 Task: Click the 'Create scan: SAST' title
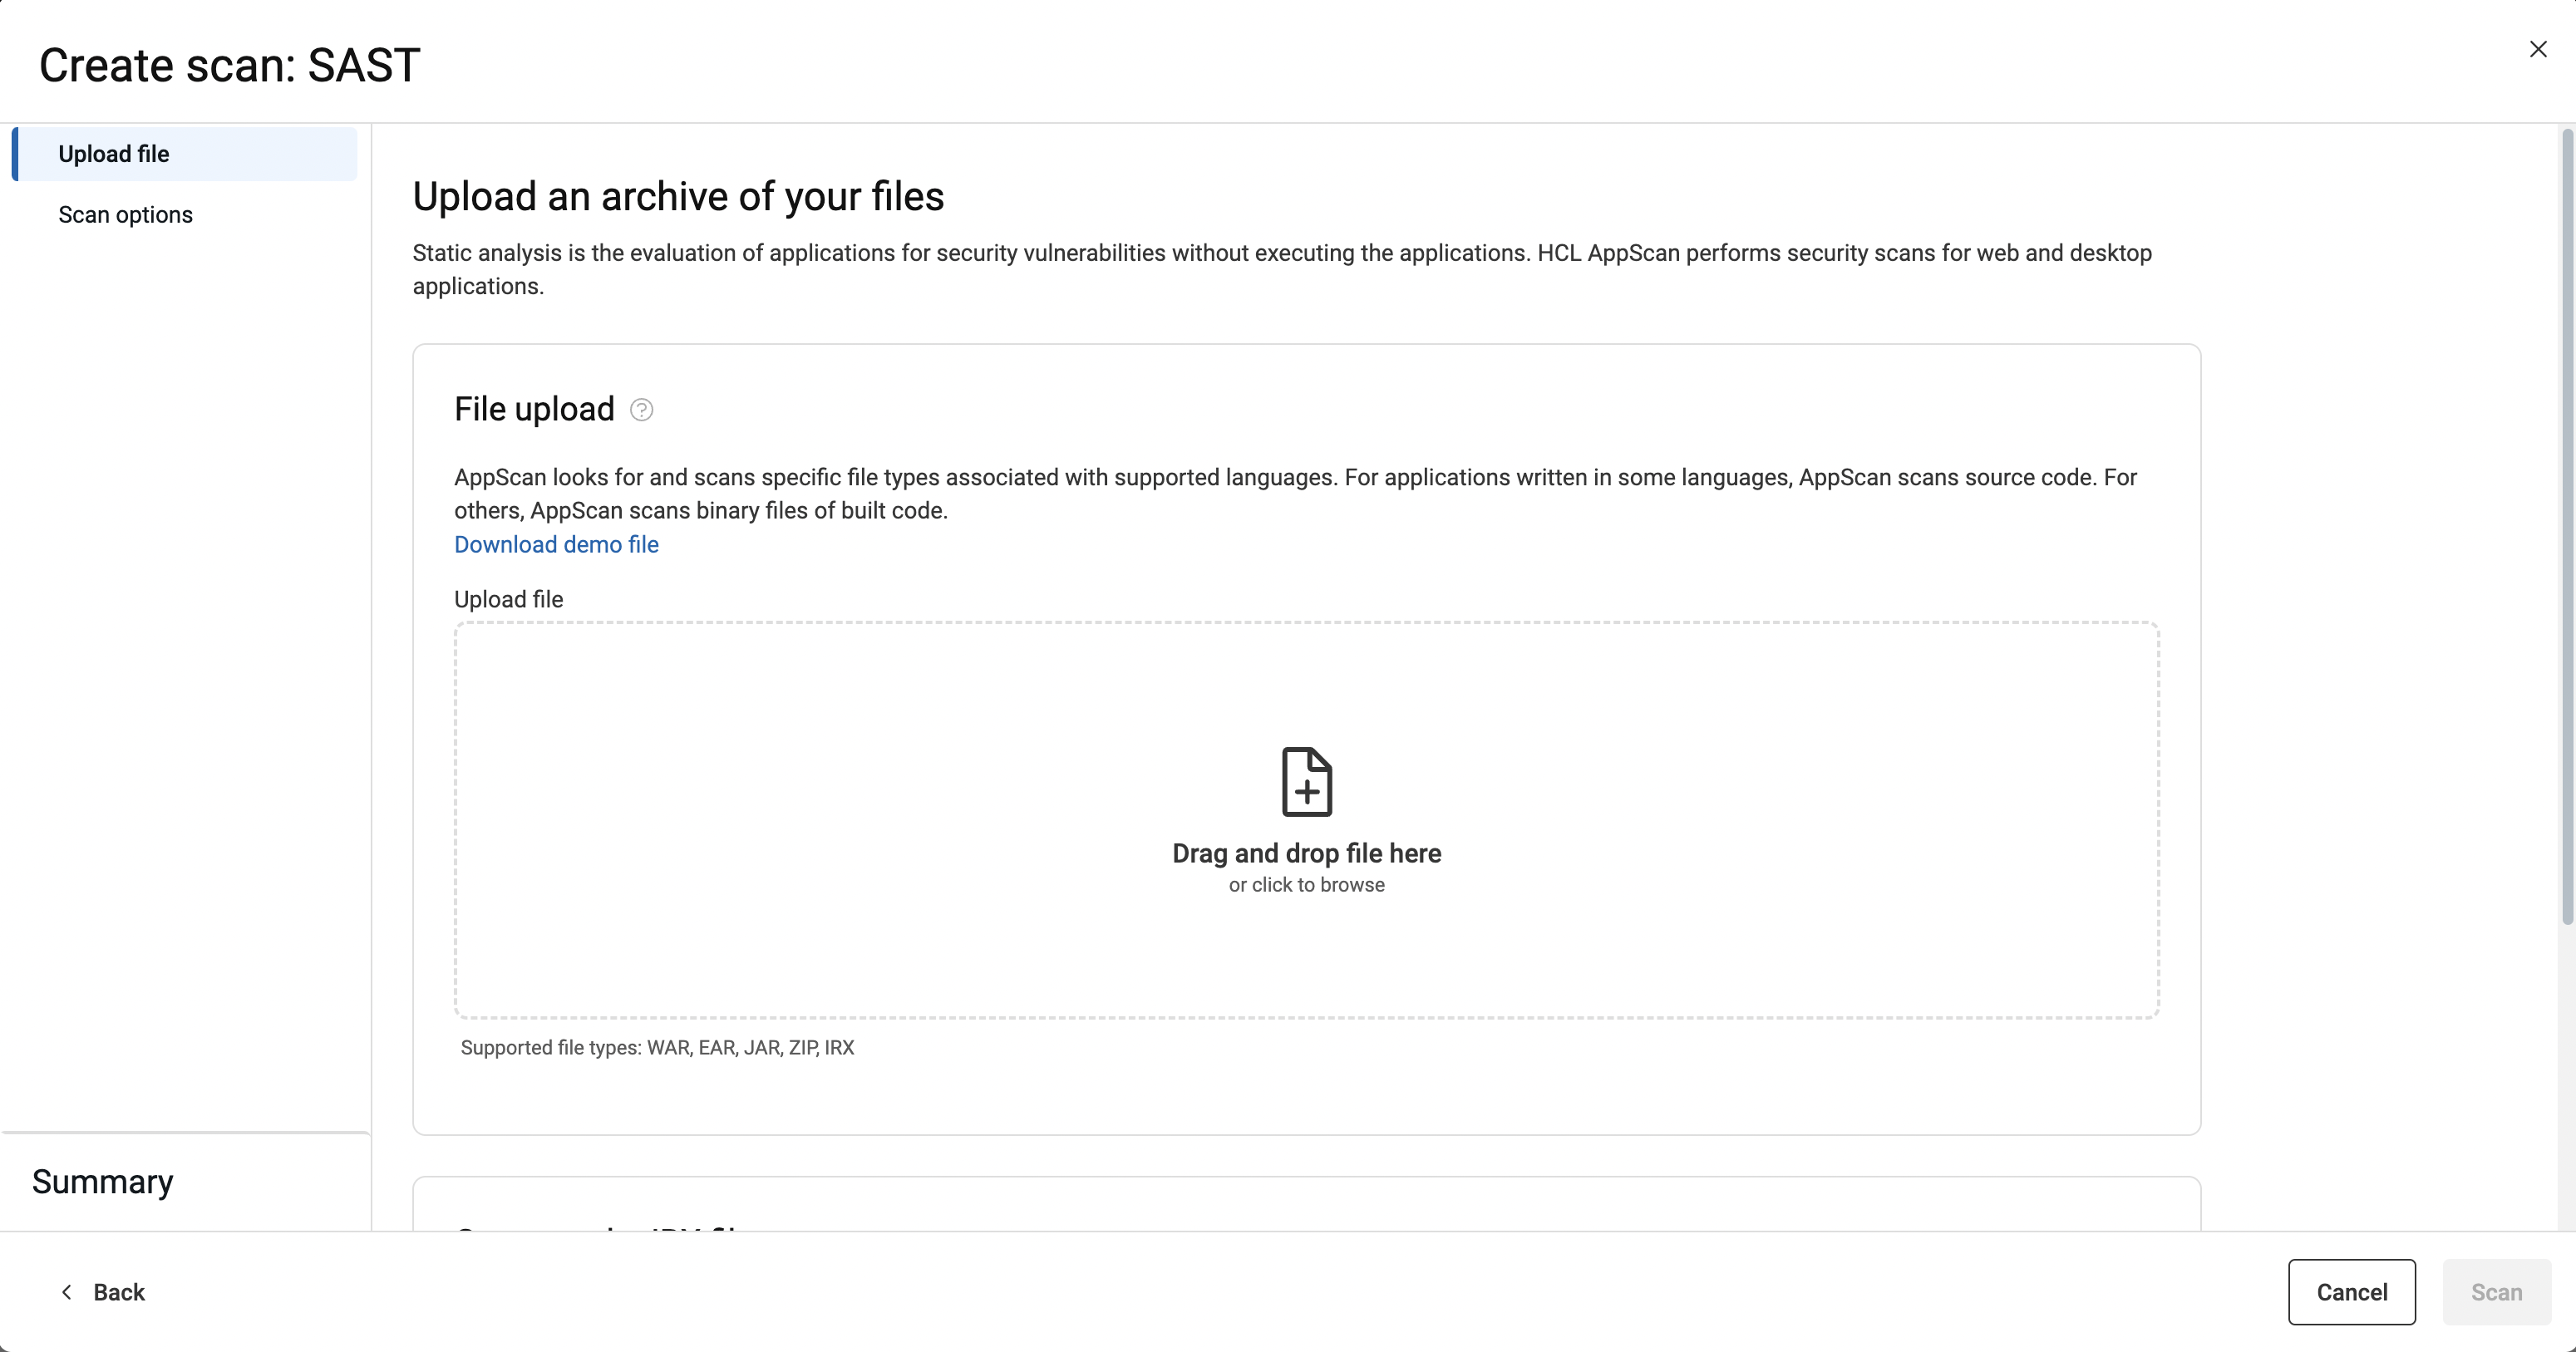229,66
